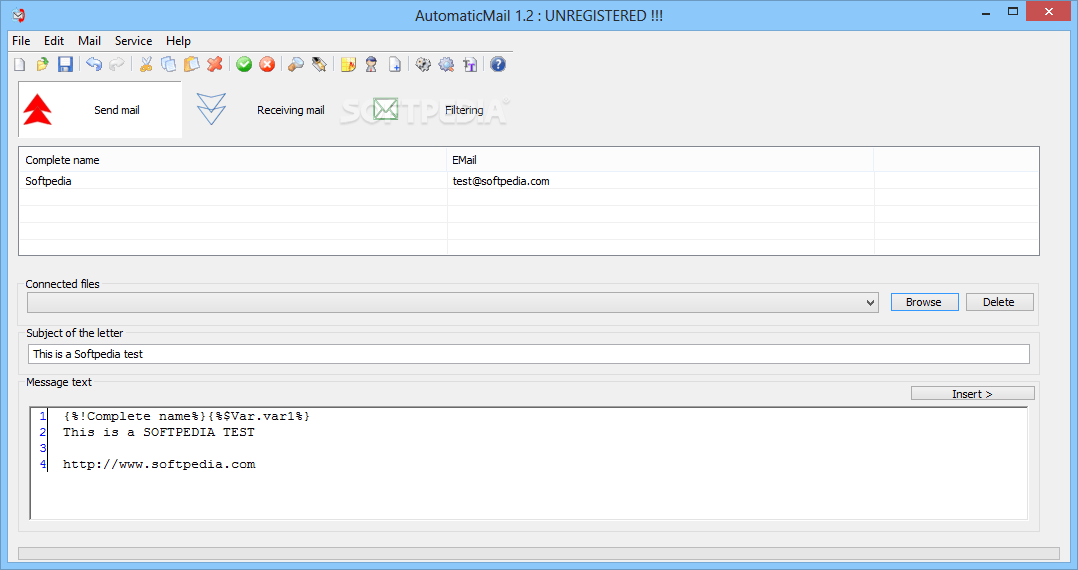Open the Help menu
This screenshot has height=570, width=1078.
pyautogui.click(x=178, y=41)
